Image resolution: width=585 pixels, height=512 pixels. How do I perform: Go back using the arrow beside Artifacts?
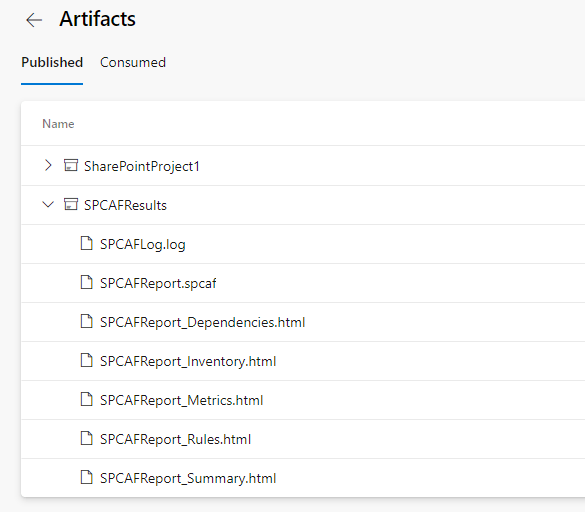pyautogui.click(x=34, y=20)
